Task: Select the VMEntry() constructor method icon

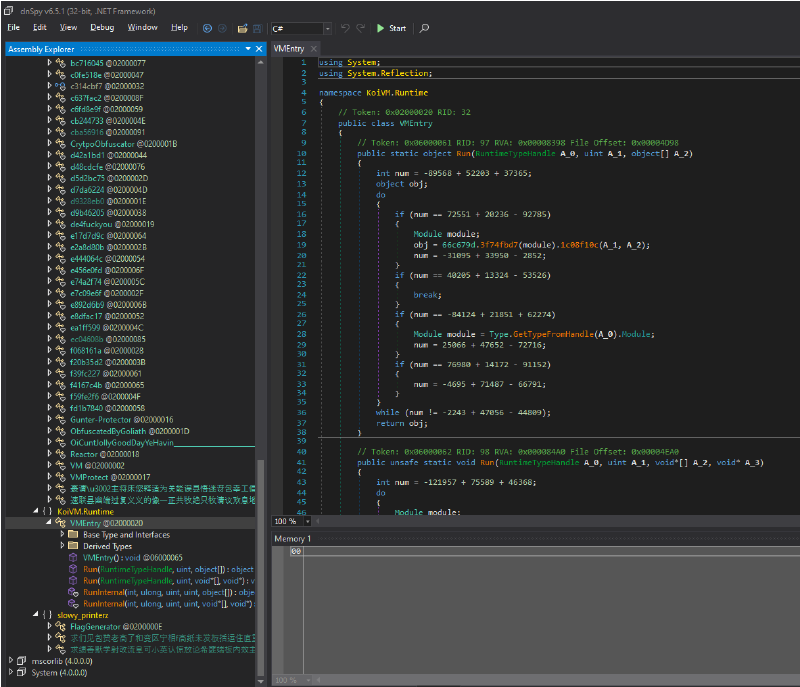Action: (73, 558)
